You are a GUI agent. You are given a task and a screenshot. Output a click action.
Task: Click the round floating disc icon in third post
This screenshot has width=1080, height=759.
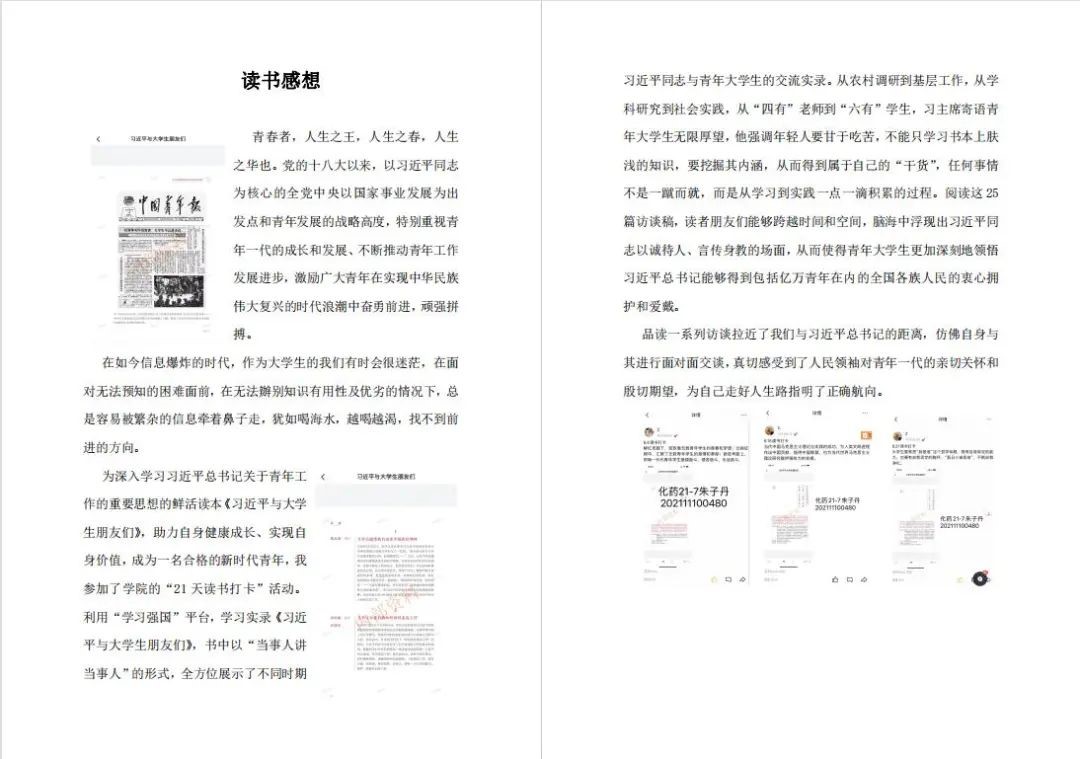pyautogui.click(x=981, y=577)
